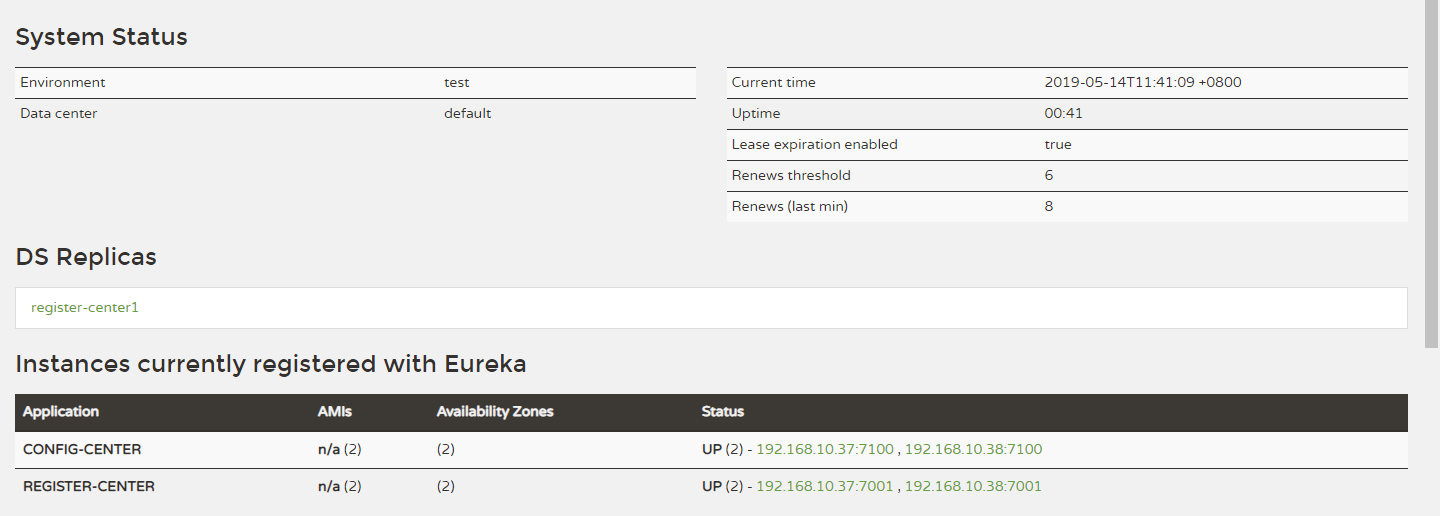This screenshot has width=1440, height=516.
Task: Open the register-center1 replica link
Action: (85, 308)
